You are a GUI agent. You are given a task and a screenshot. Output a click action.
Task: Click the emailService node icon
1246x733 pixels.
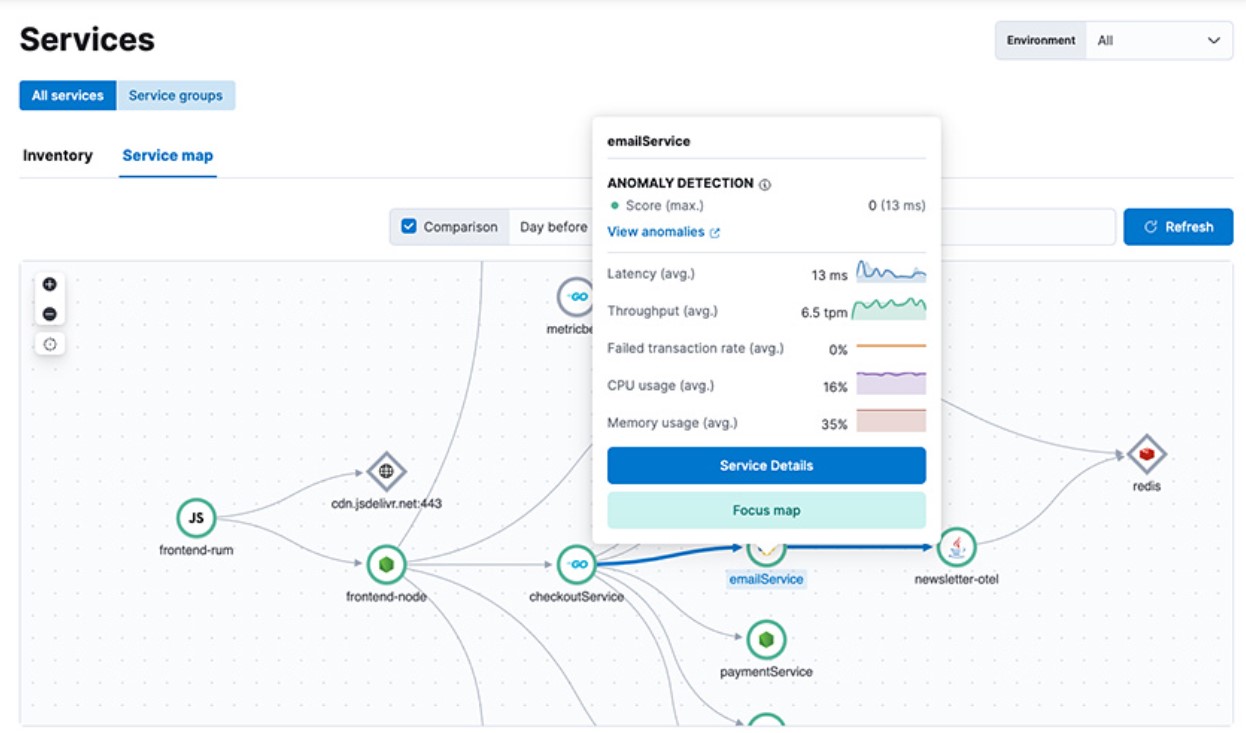[766, 552]
